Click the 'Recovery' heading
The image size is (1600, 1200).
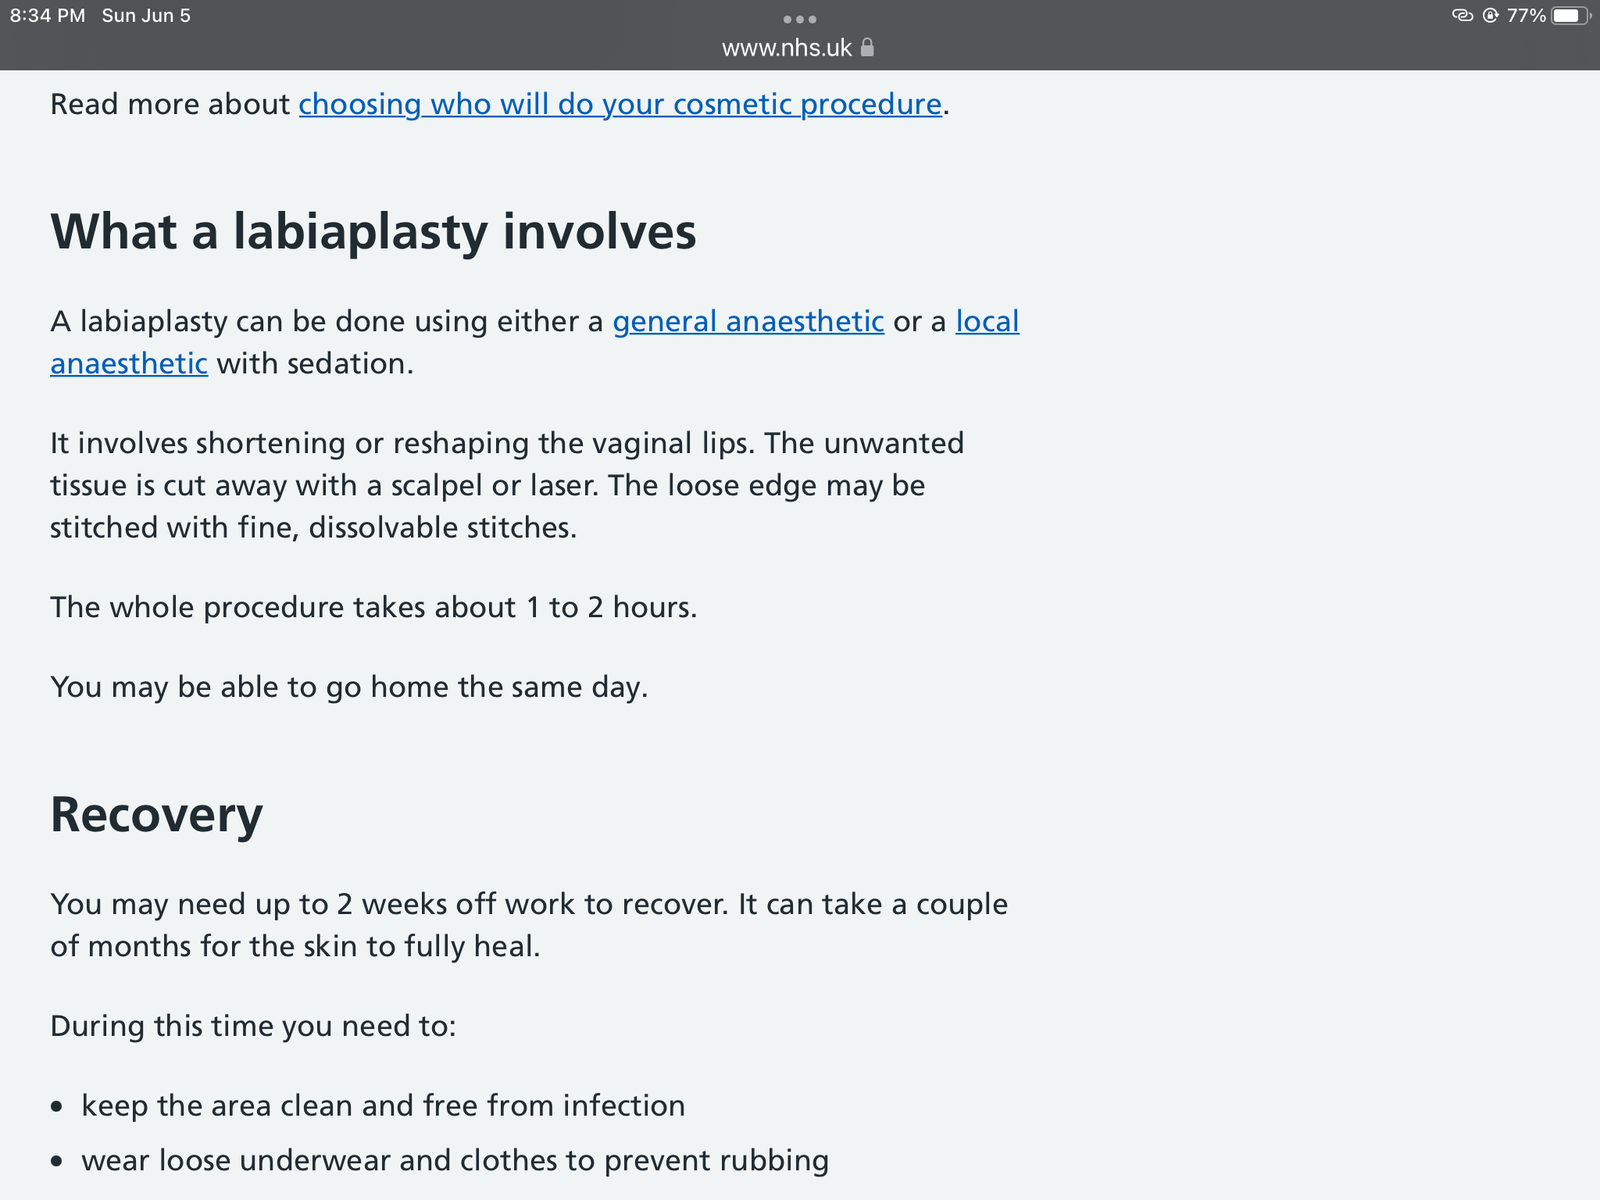[x=157, y=815]
